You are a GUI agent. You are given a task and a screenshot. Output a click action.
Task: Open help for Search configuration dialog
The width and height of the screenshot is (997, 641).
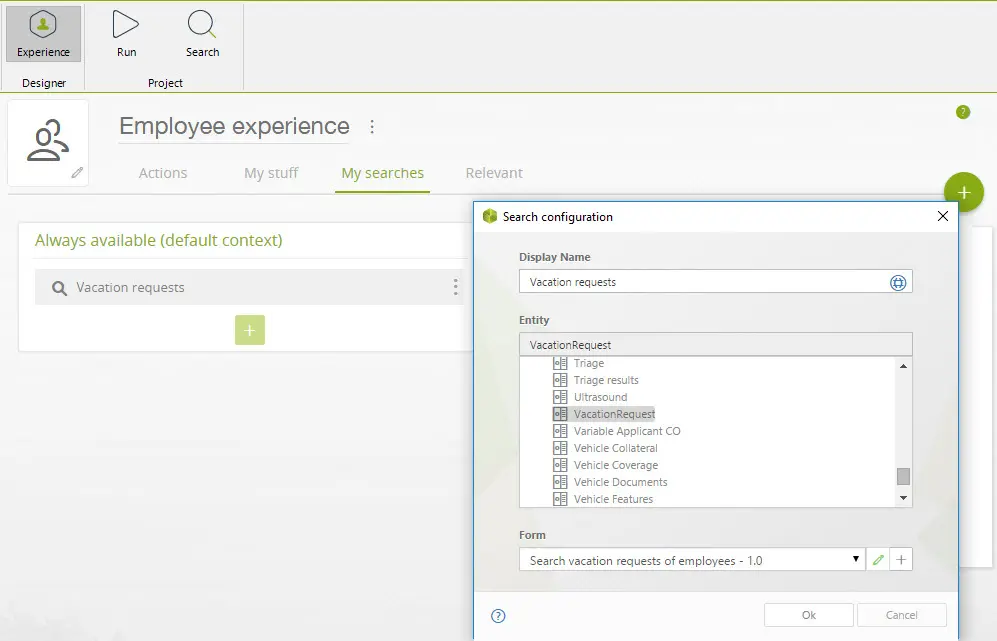pos(498,616)
